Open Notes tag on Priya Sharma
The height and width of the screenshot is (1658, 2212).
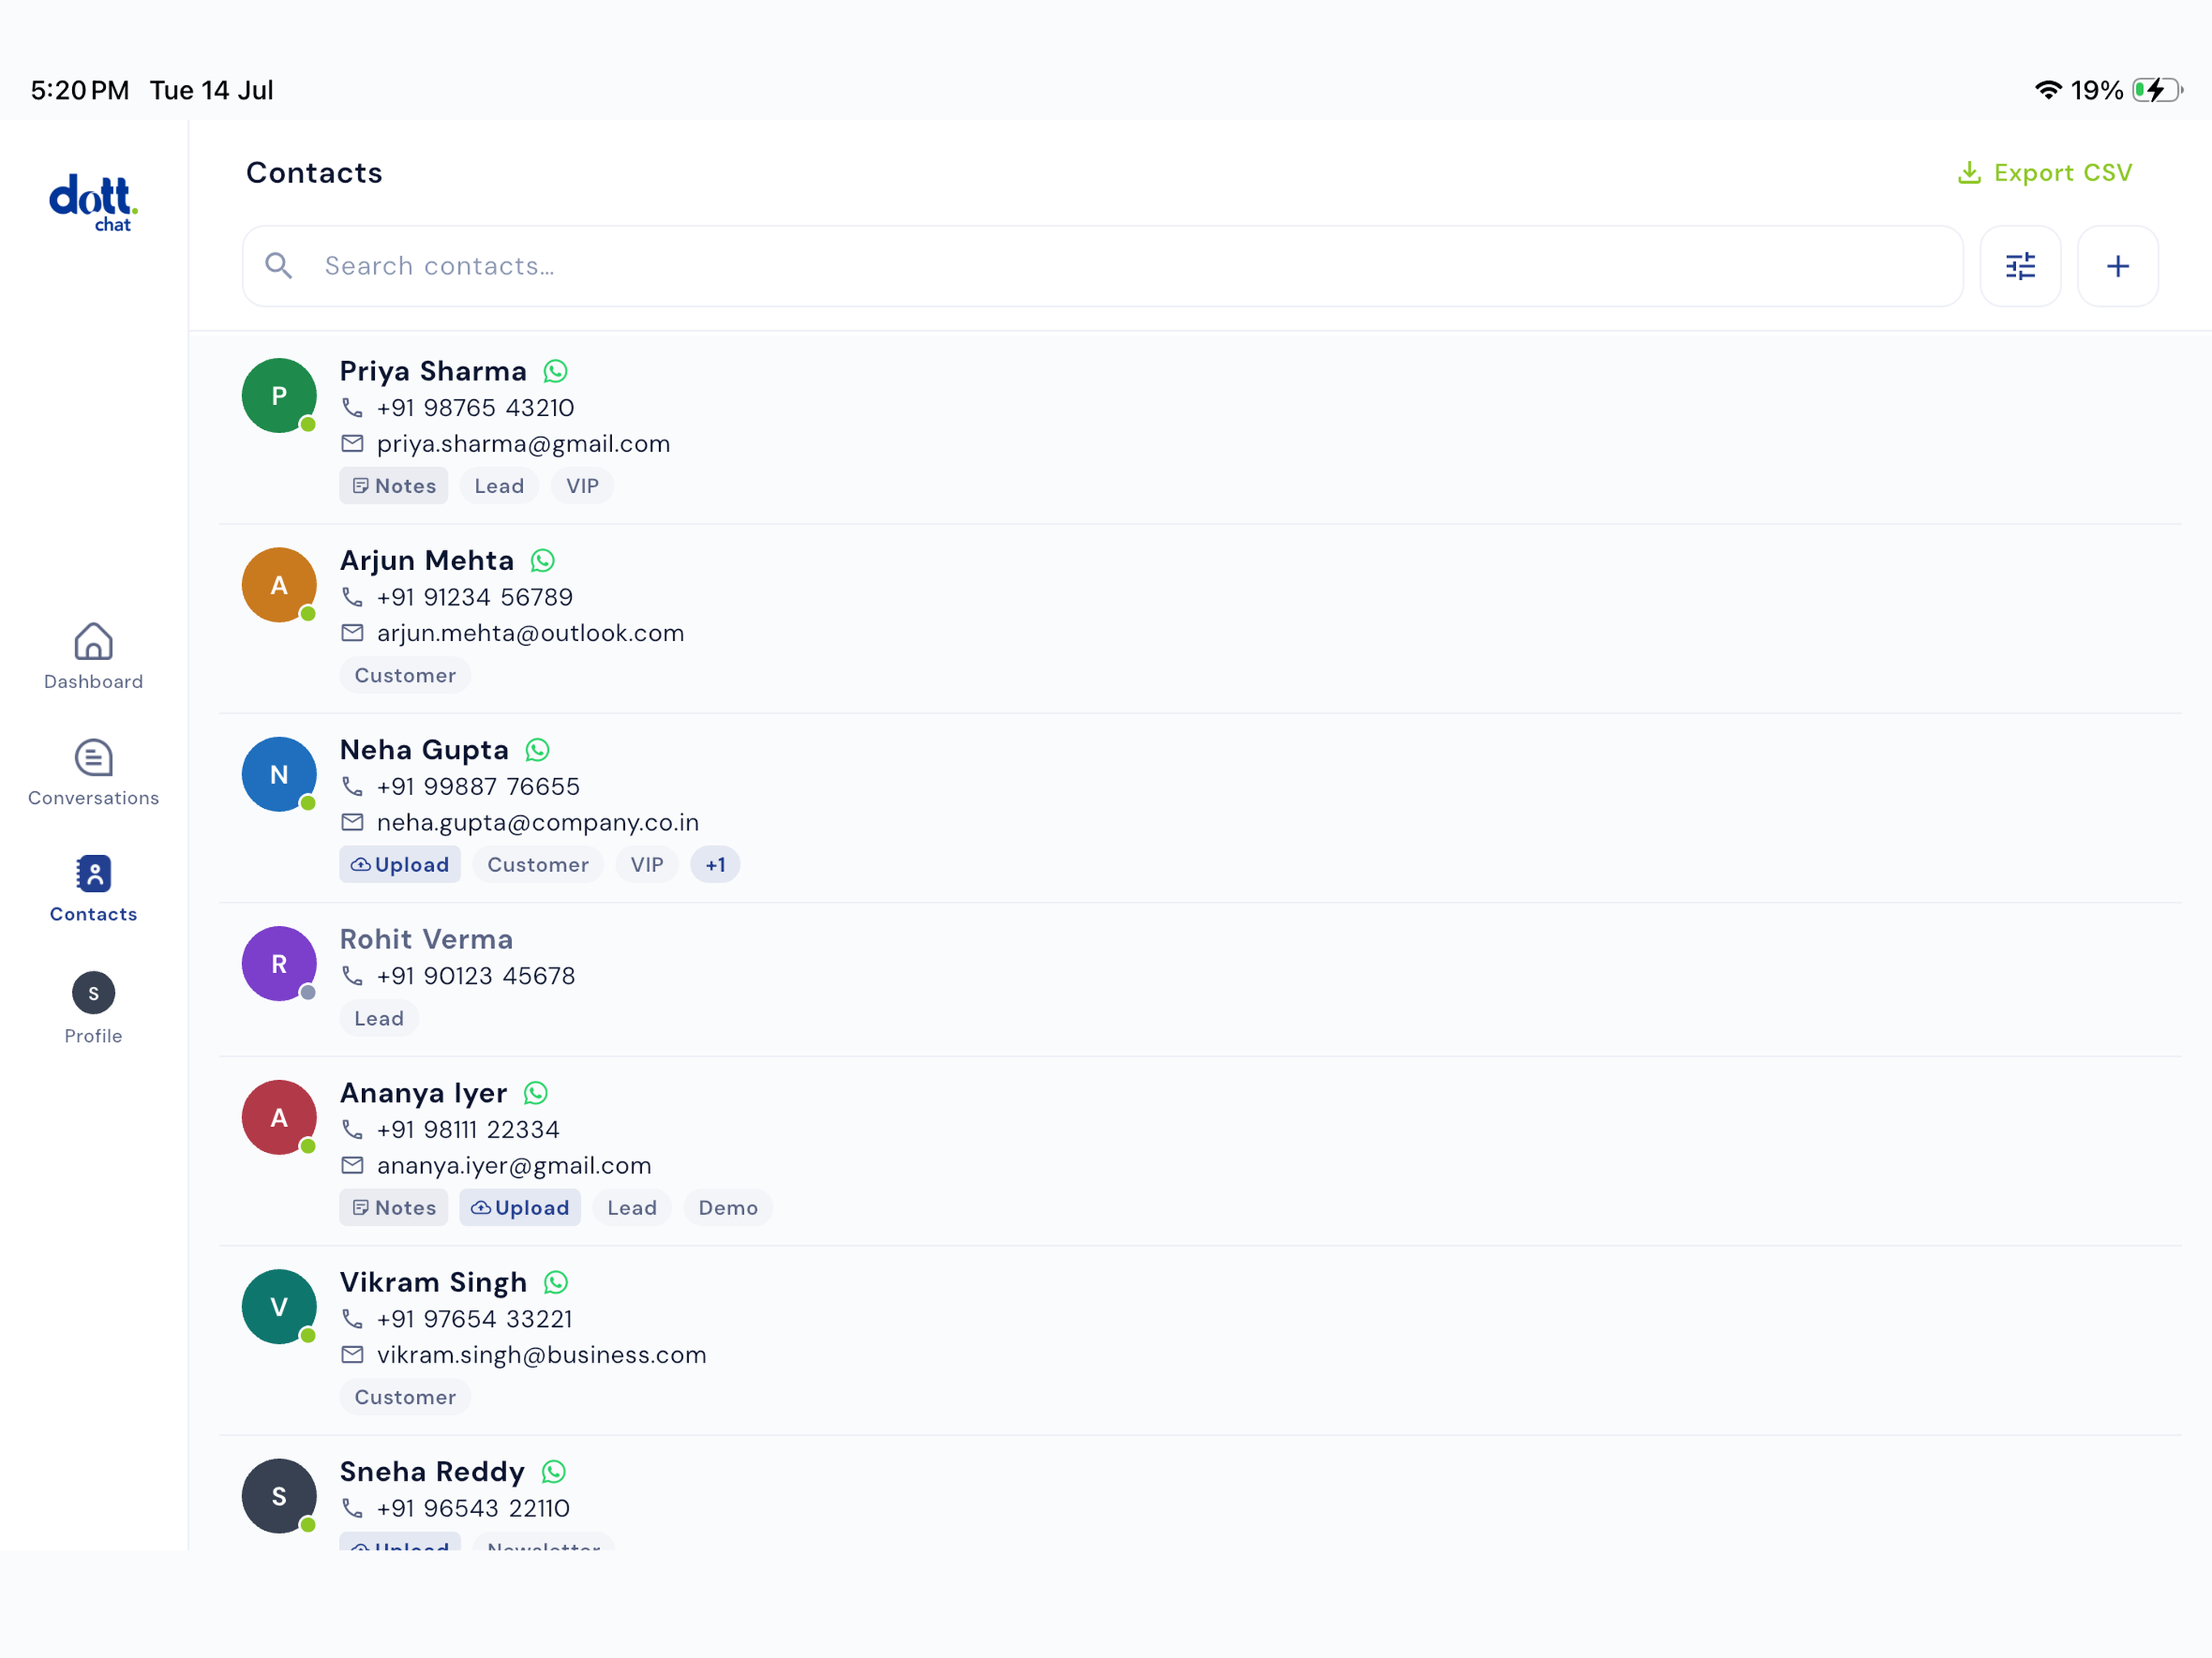point(394,486)
